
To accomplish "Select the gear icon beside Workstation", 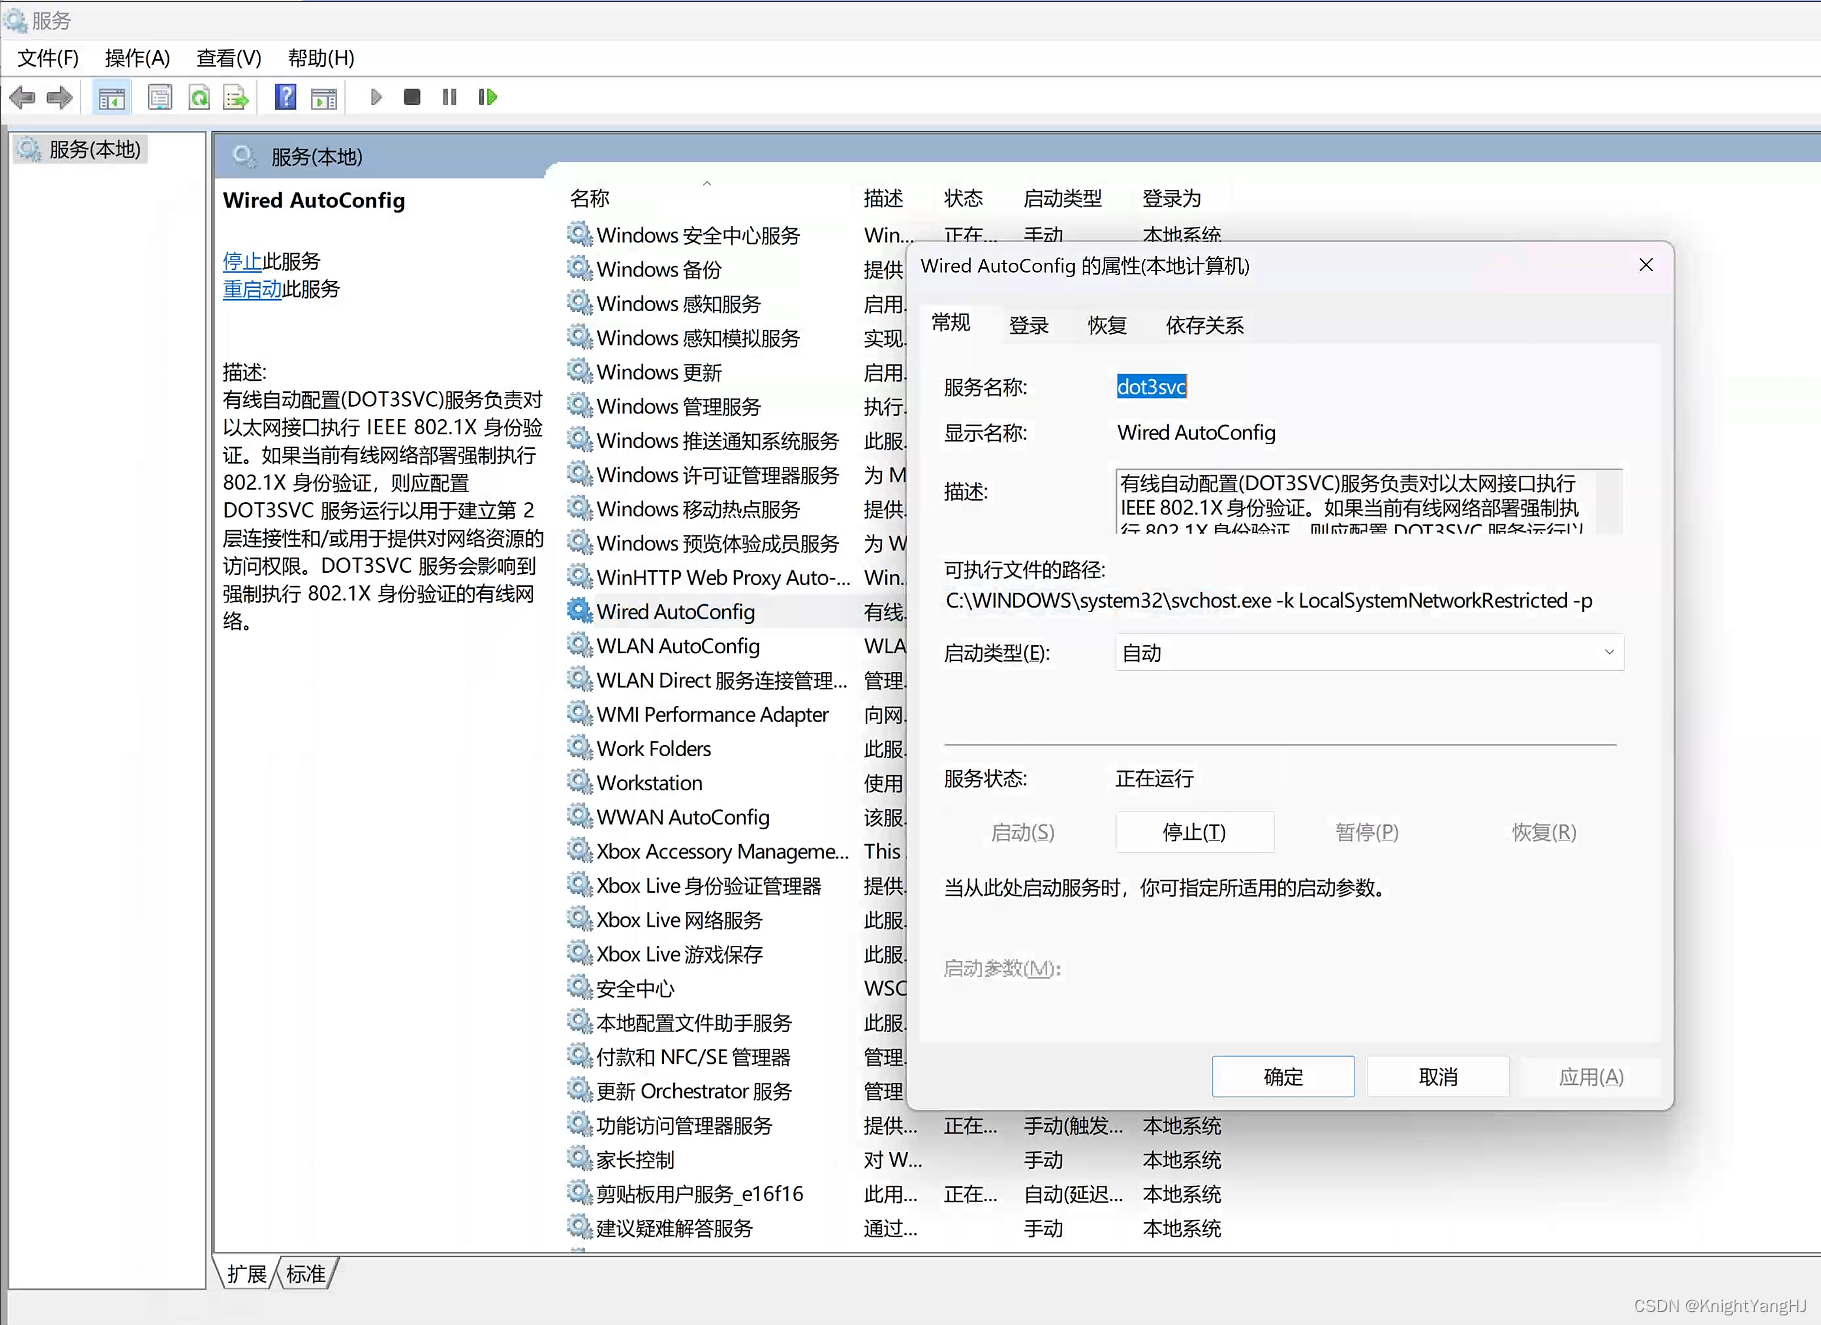I will pos(580,782).
